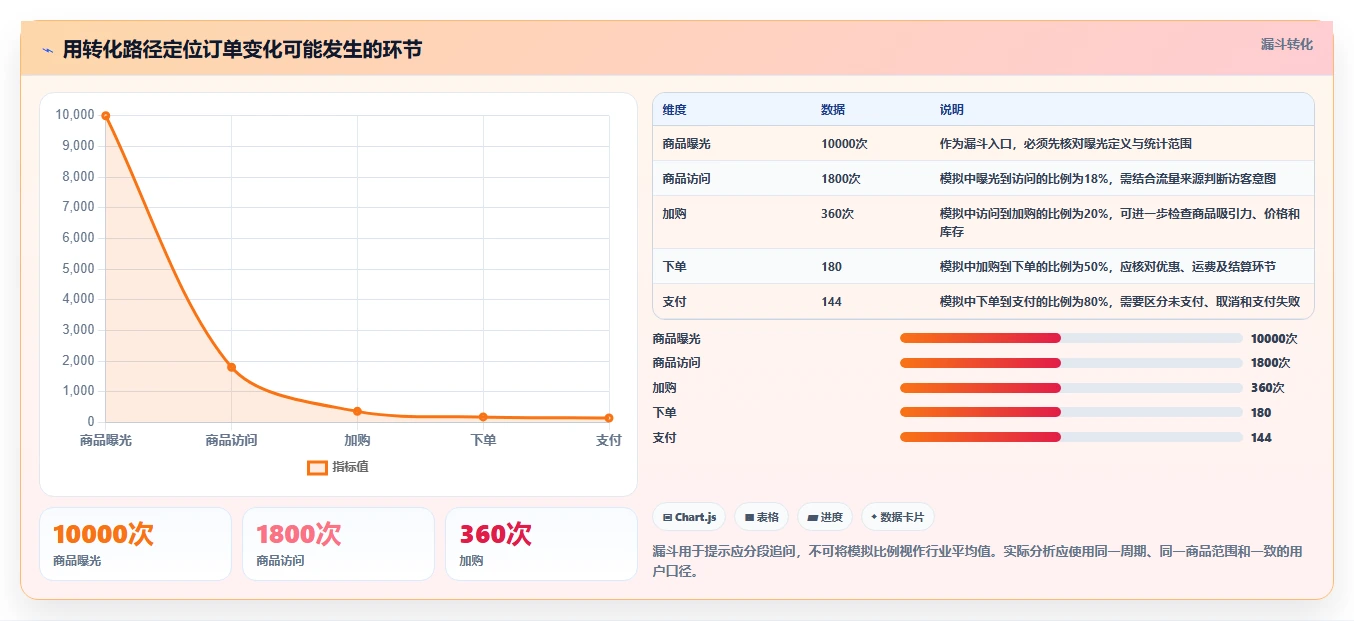Screen dimensions: 1354x621
Task: Click the 支付 progress bar
Action: (1071, 437)
